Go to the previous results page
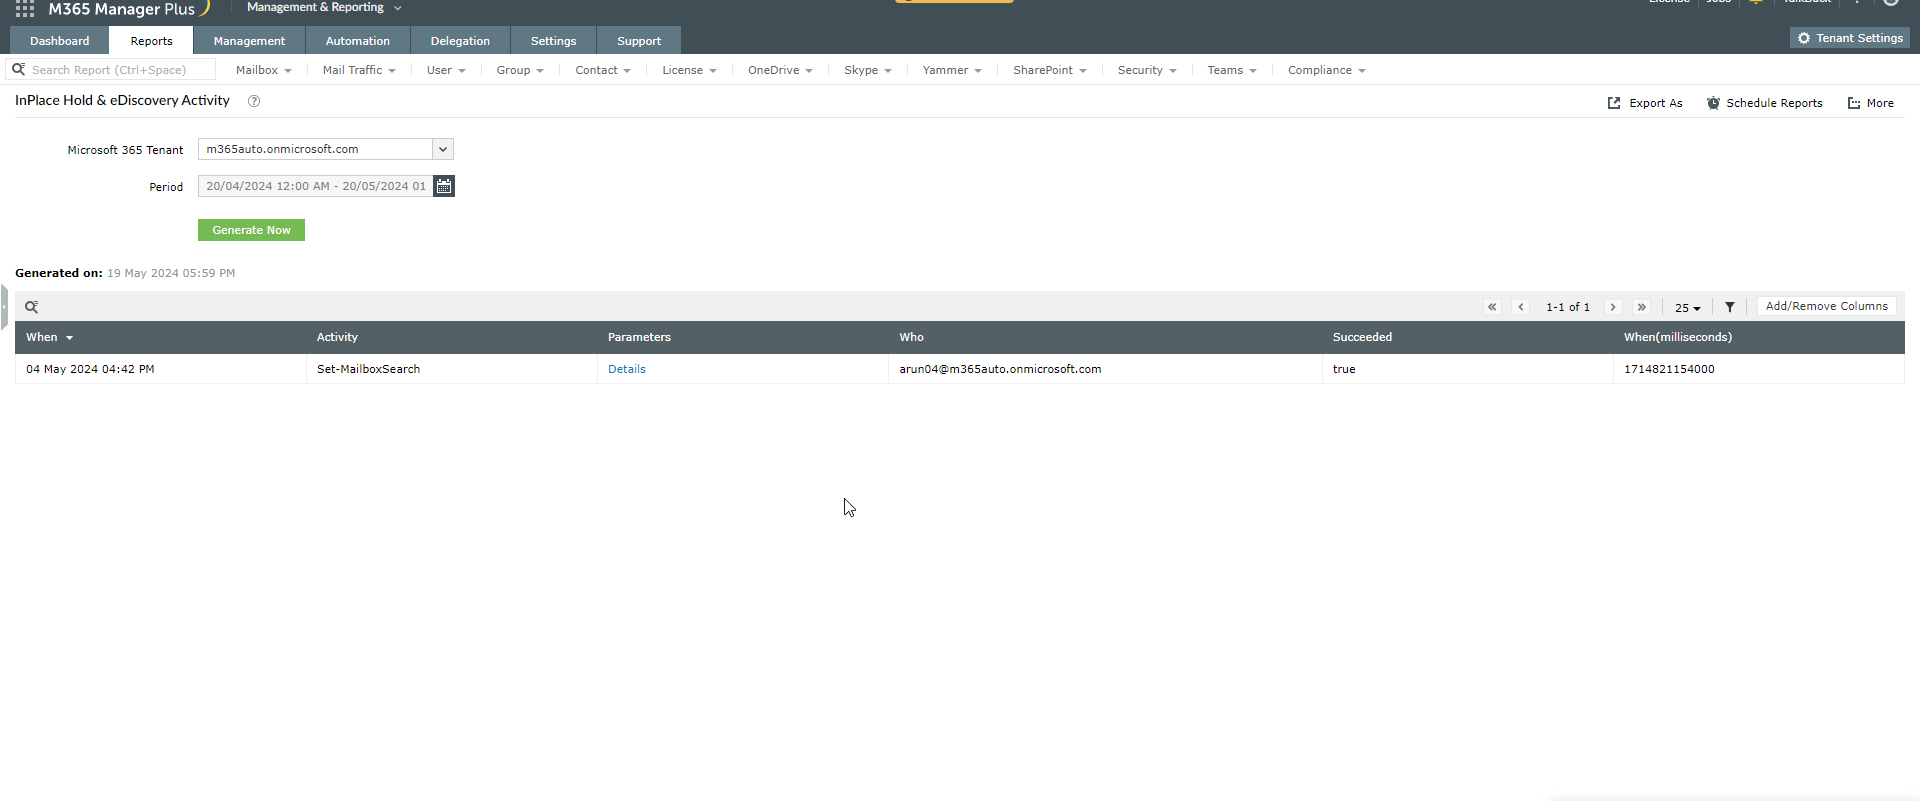 tap(1521, 307)
